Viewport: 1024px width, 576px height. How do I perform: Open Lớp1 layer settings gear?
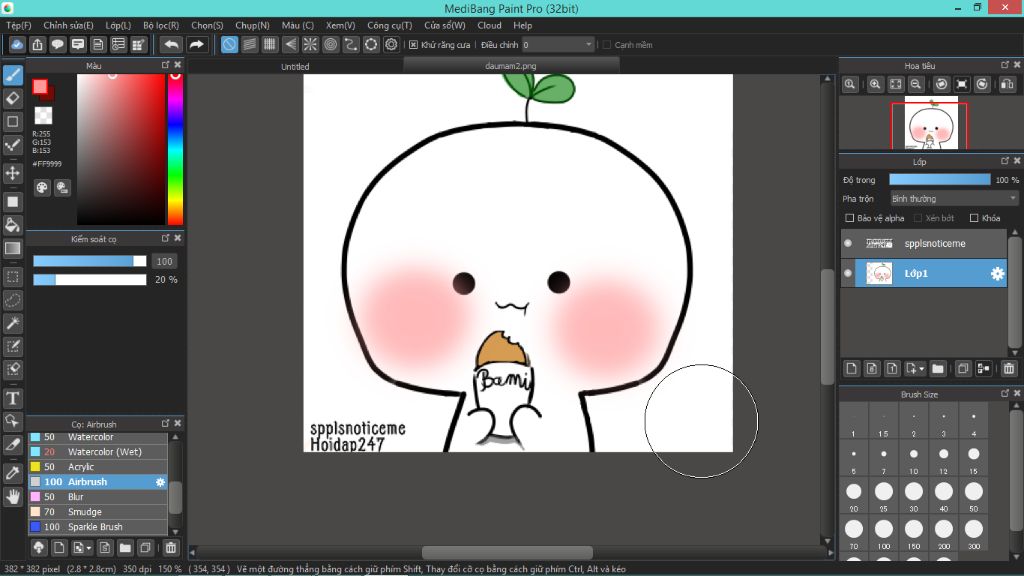[x=997, y=274]
